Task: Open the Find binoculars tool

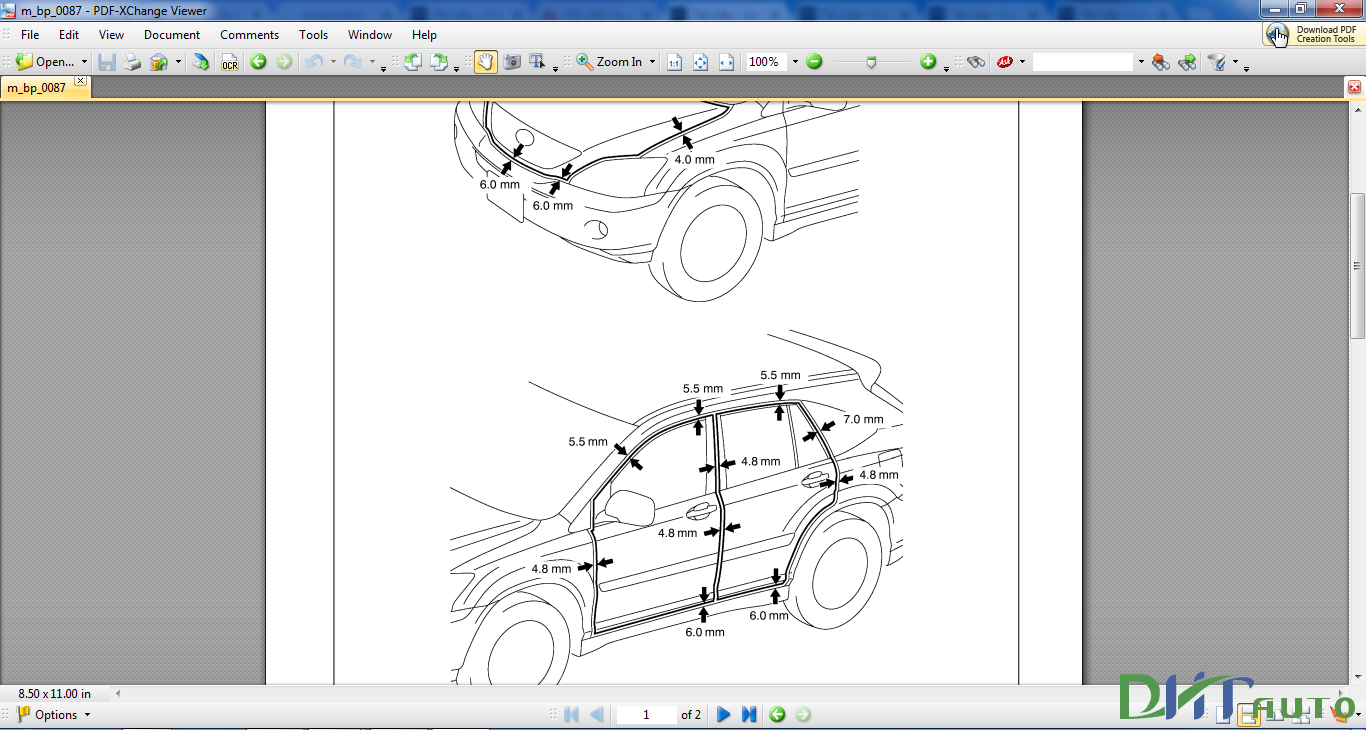Action: pos(976,62)
